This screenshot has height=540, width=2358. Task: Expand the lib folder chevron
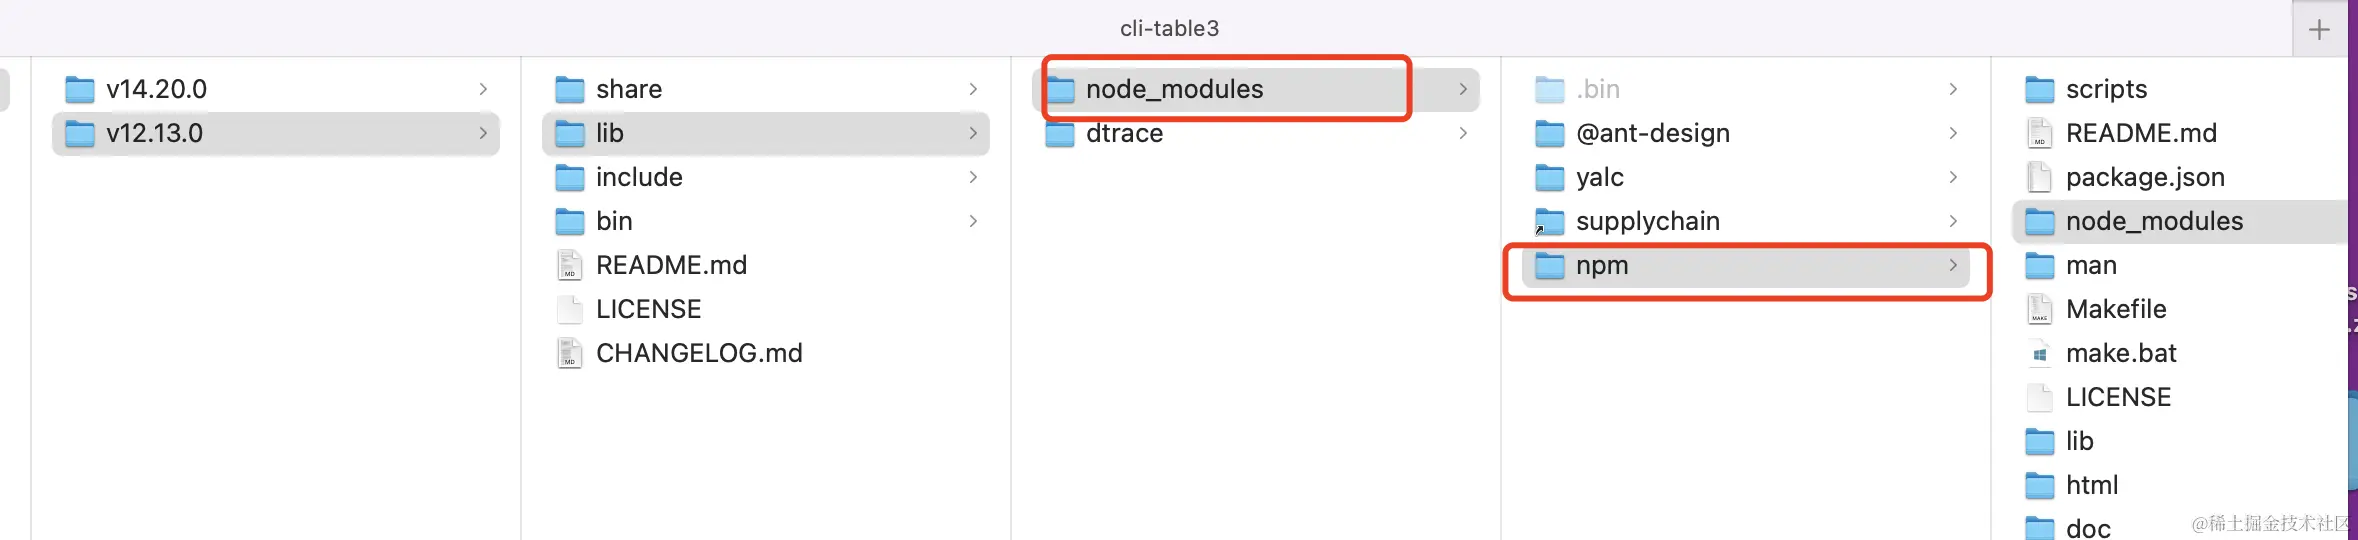pos(973,133)
